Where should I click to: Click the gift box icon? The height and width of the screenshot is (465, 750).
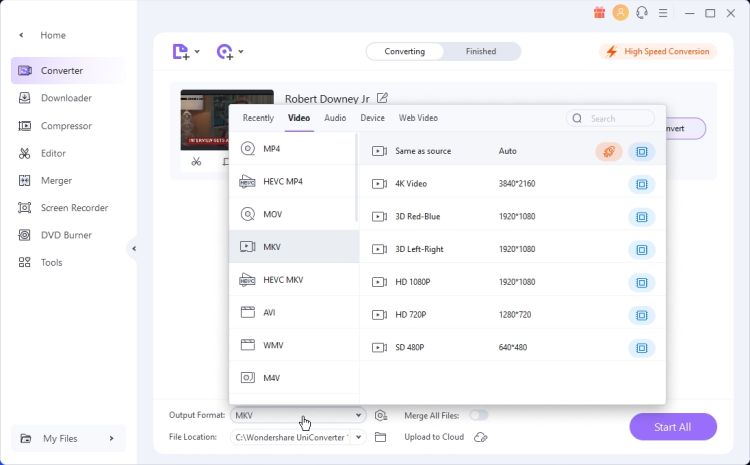pos(599,13)
